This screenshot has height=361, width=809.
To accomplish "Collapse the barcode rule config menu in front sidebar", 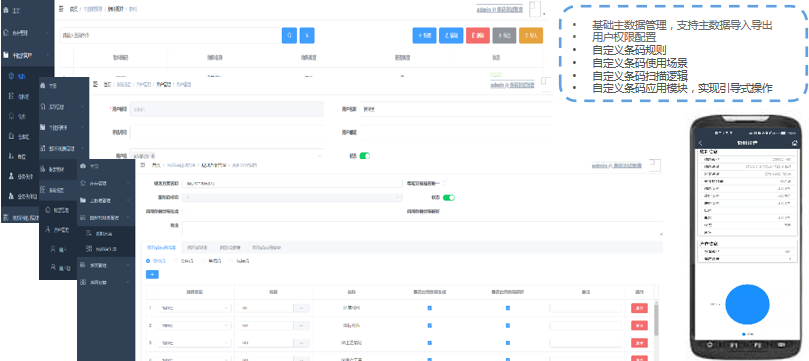I will 106,218.
